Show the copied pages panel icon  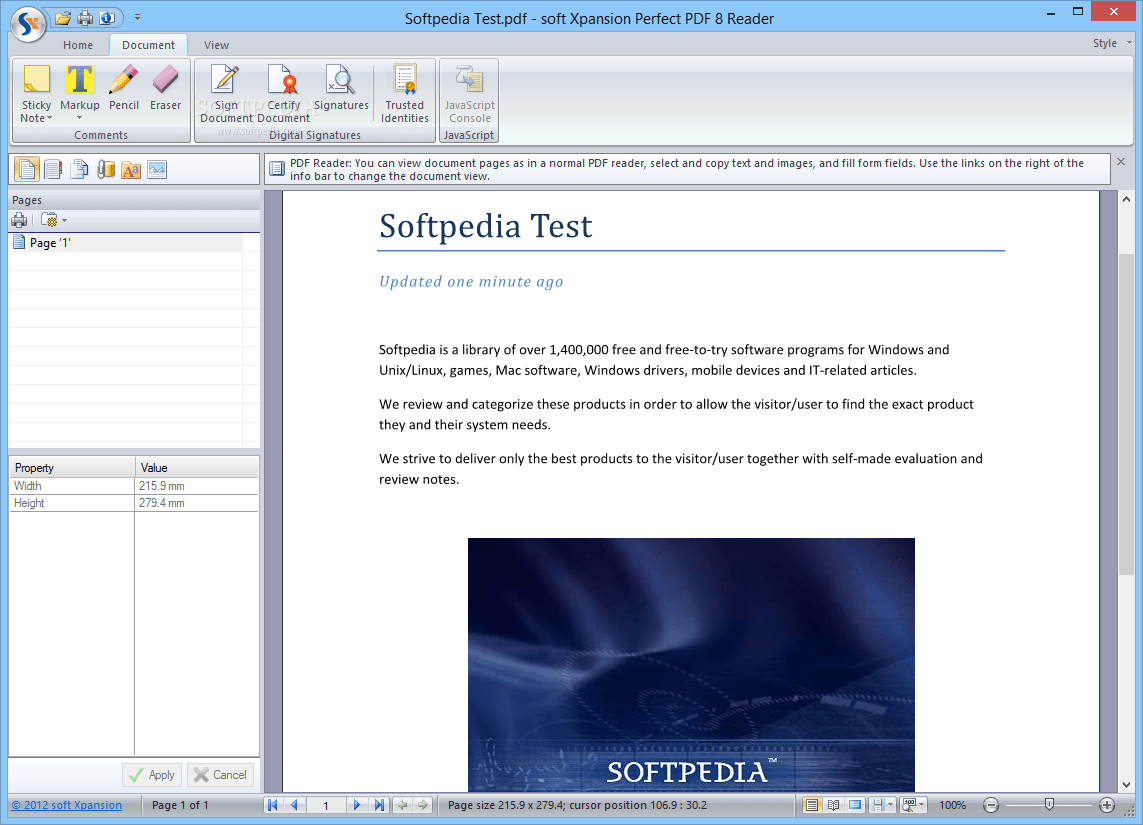79,169
